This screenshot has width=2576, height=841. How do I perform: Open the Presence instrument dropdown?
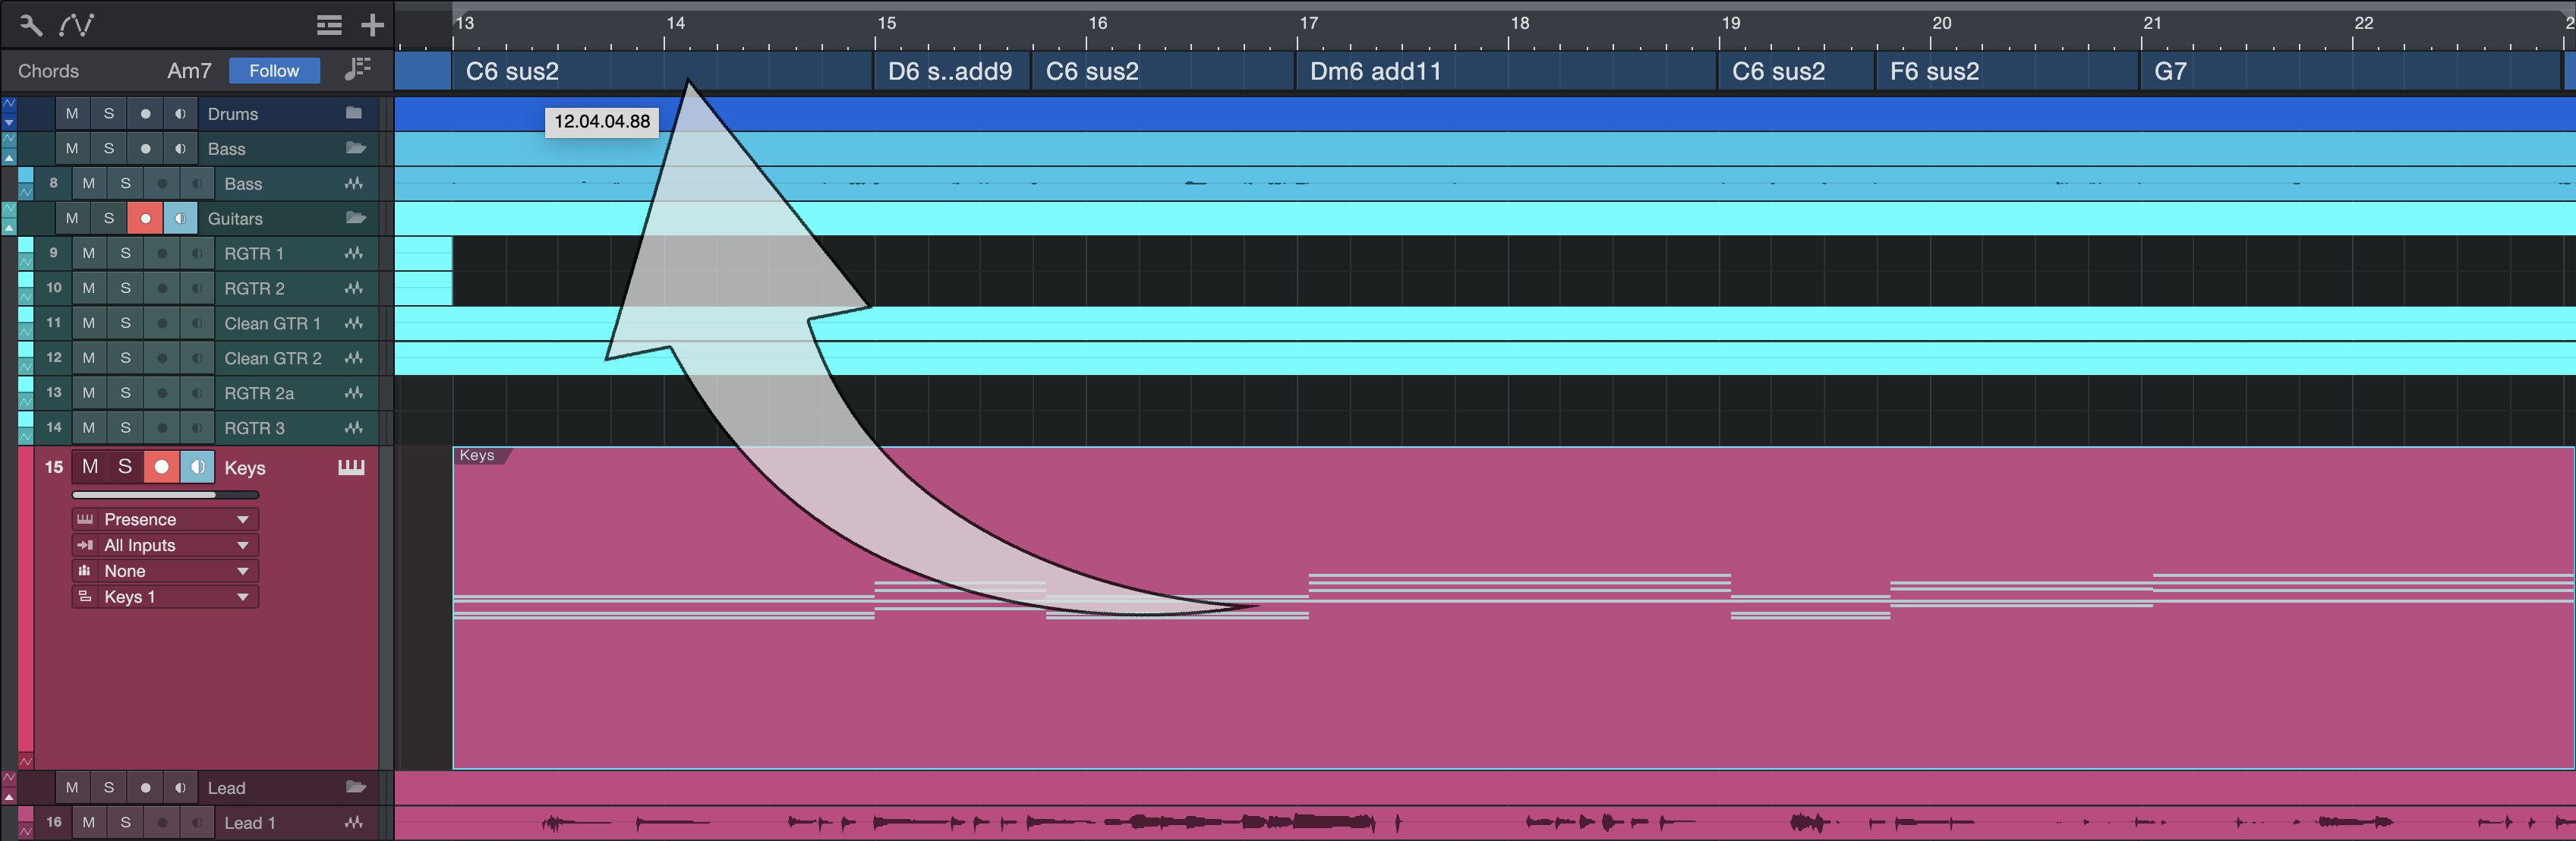(165, 519)
